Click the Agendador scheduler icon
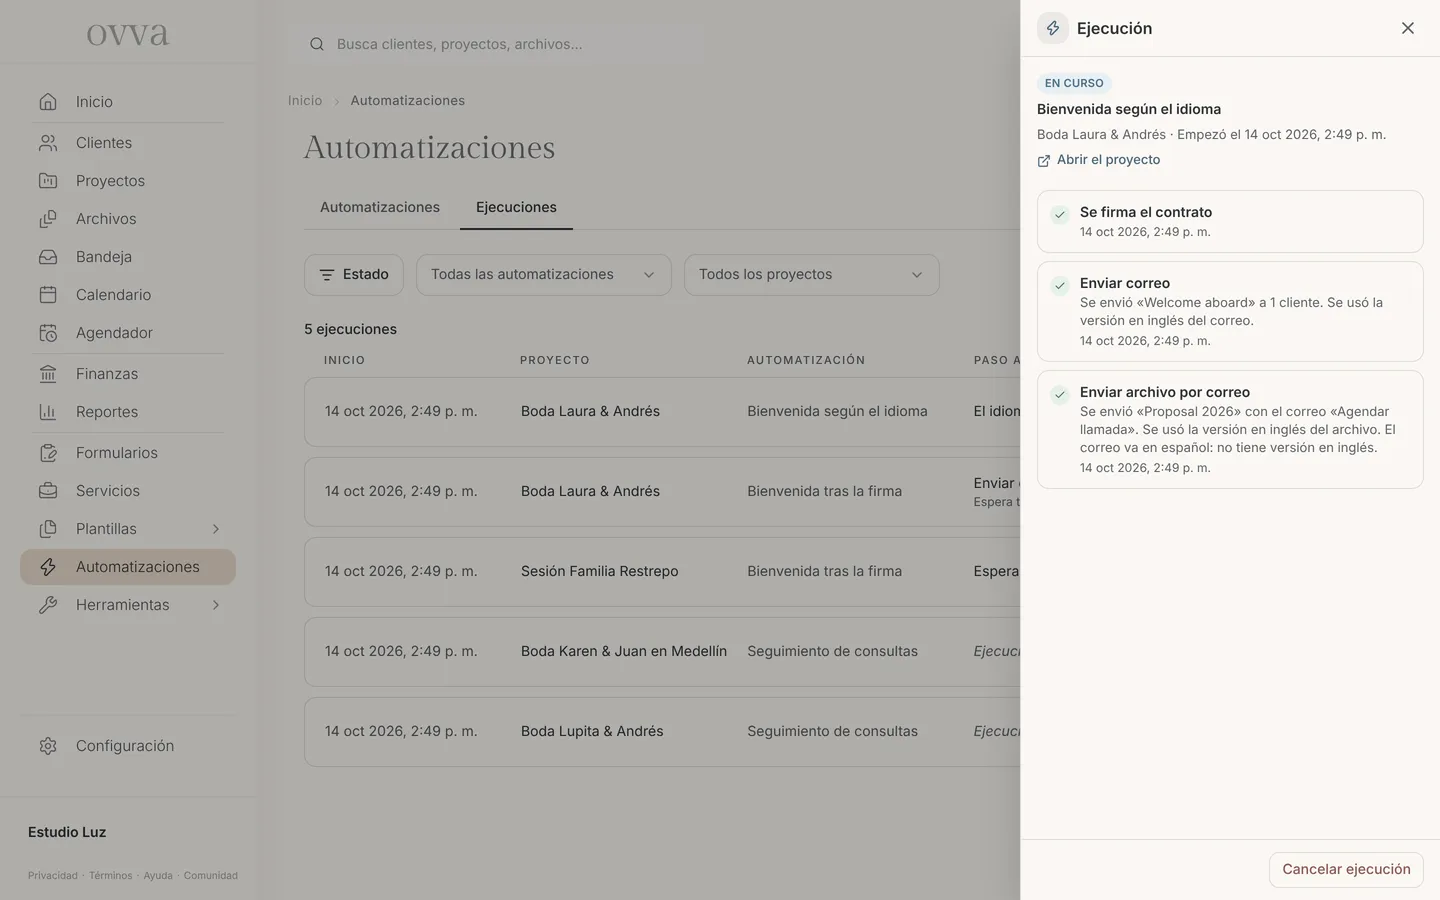This screenshot has width=1440, height=900. (48, 333)
